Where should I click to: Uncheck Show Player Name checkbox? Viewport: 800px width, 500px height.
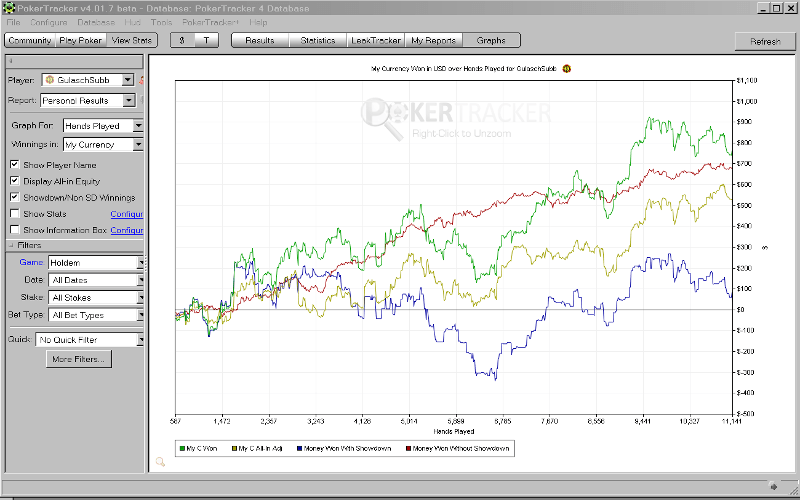point(14,165)
